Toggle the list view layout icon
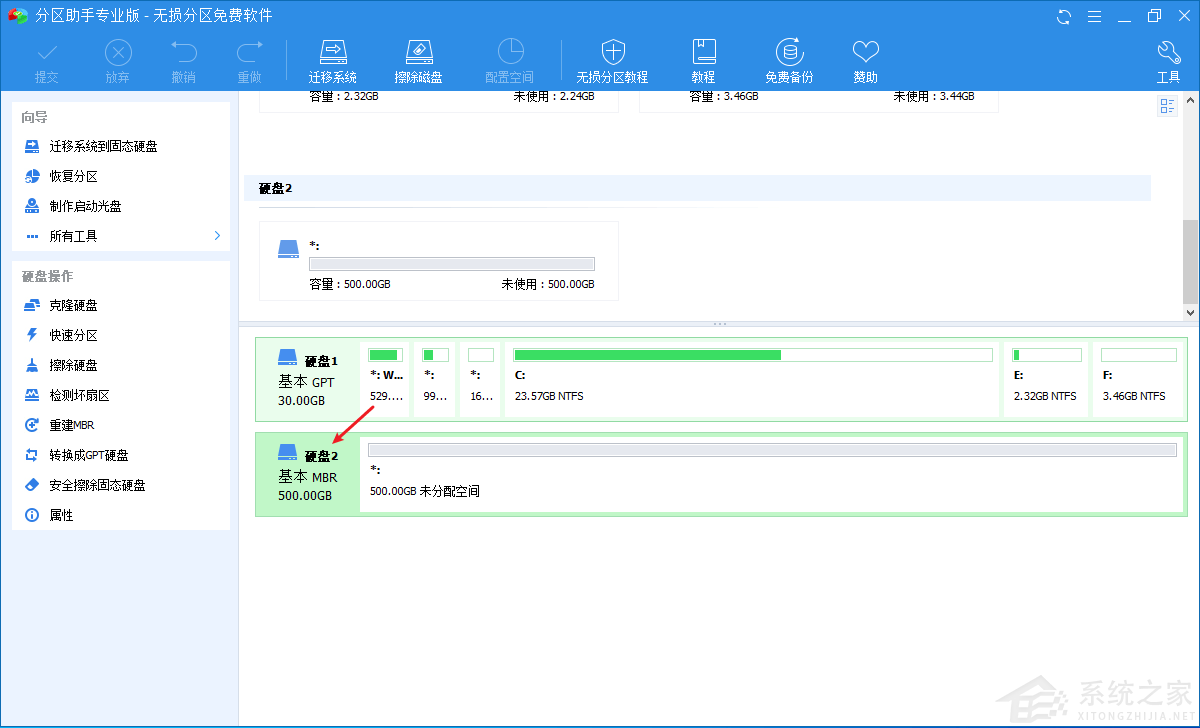Screen dimensions: 1200x728 tap(1167, 106)
